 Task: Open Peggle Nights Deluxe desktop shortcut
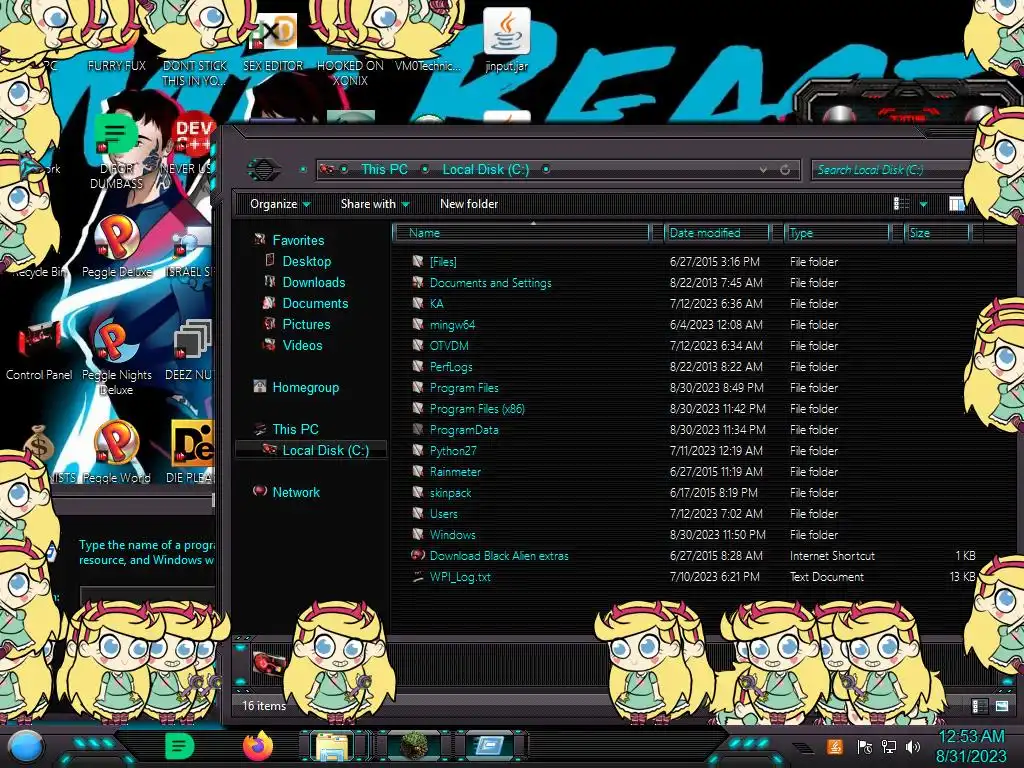(x=117, y=358)
